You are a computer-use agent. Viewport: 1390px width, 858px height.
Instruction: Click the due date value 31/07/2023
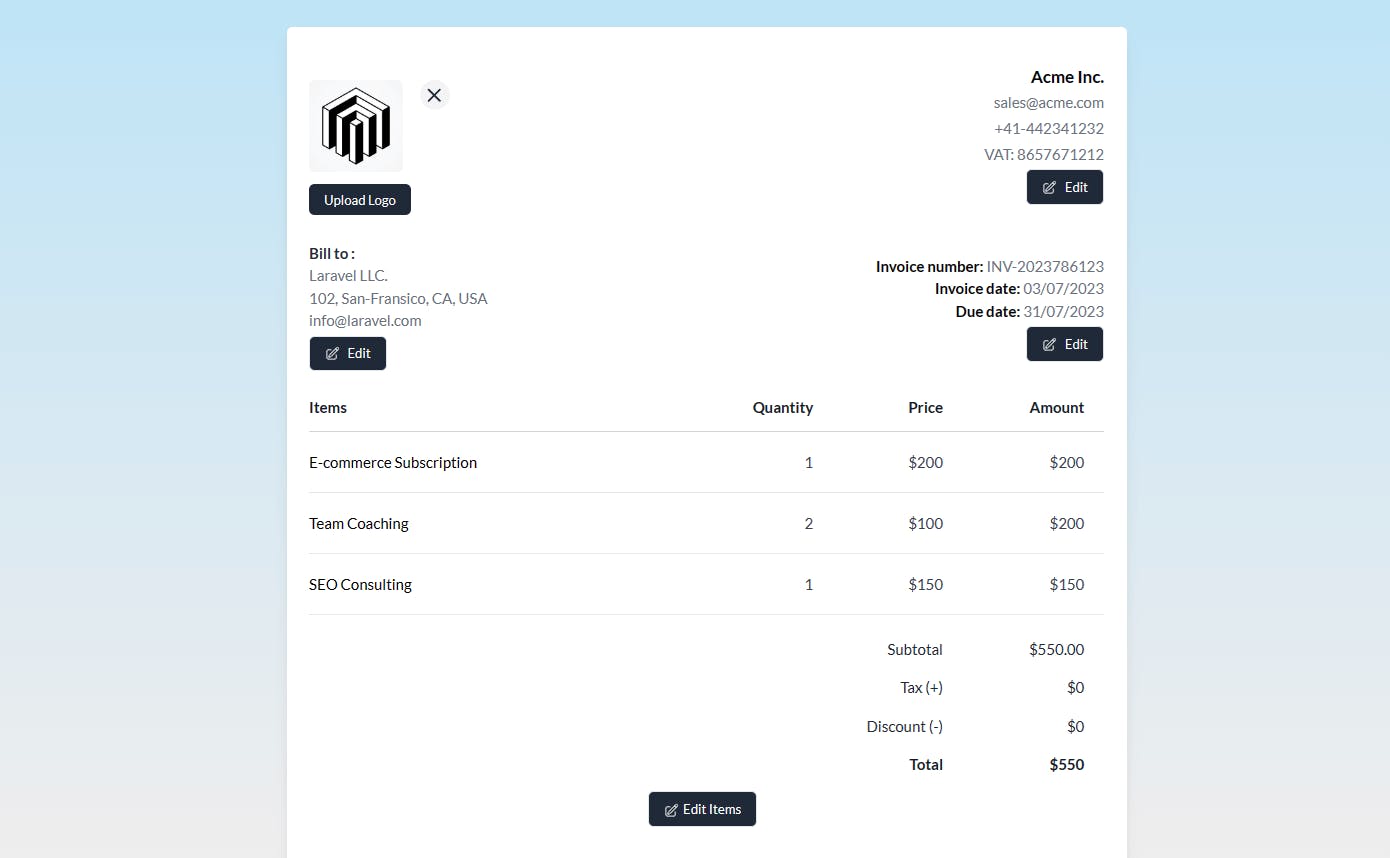coord(1063,311)
